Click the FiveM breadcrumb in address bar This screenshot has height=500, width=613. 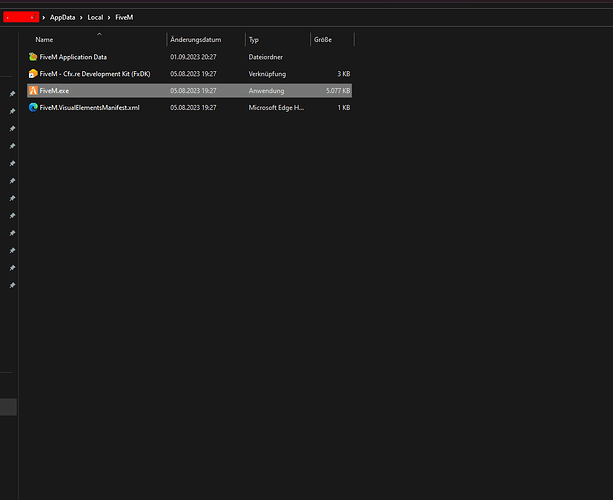click(124, 17)
